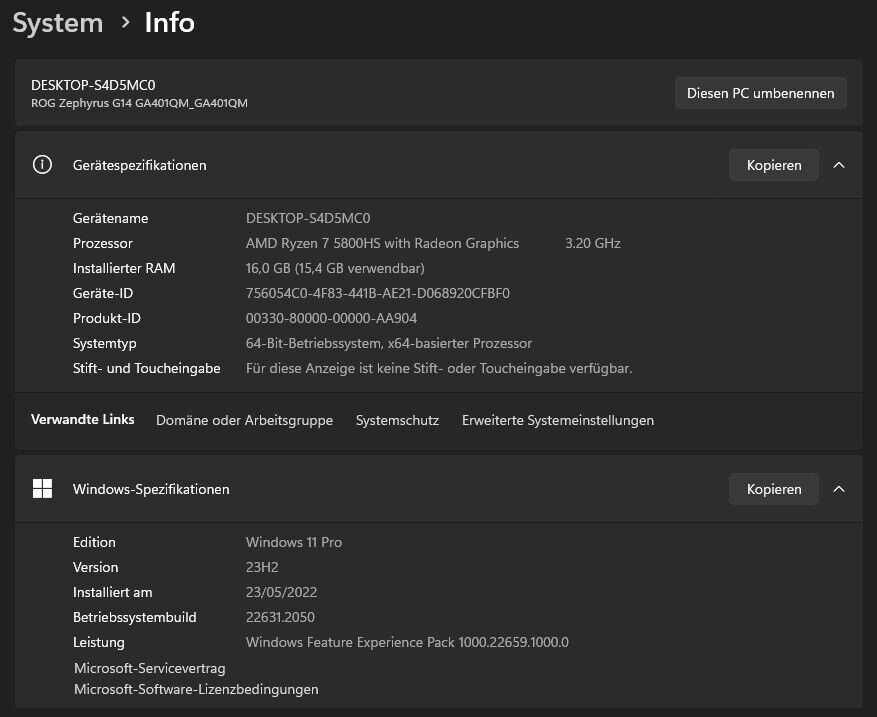Screen dimensions: 877x717
Task: Click the Installiert am label
Action: coord(112,592)
